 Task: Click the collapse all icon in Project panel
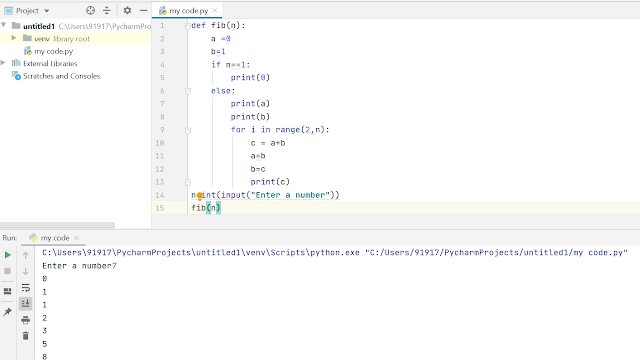pos(107,11)
